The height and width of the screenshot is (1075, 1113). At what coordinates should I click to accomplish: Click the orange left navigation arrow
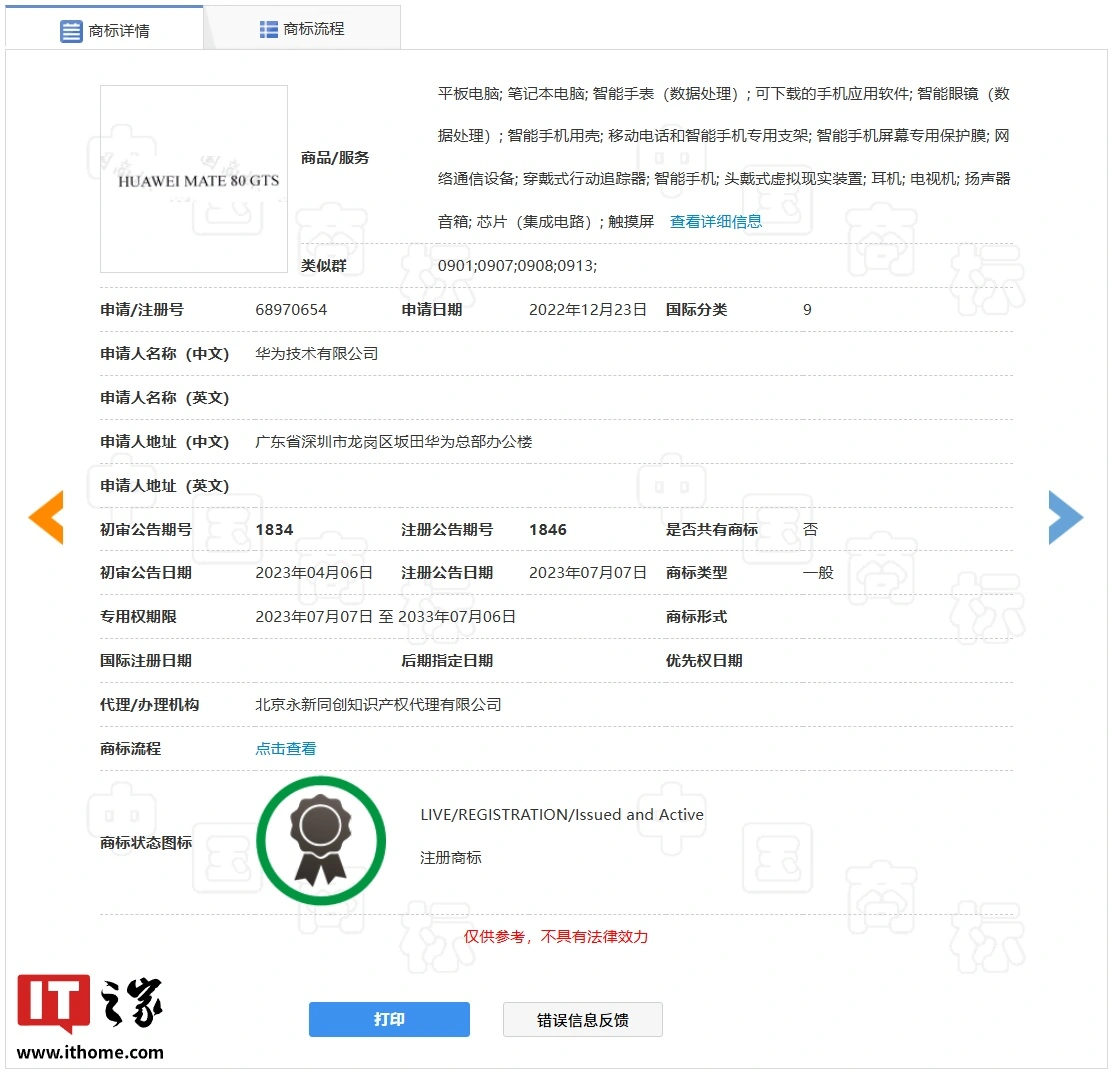tap(46, 518)
